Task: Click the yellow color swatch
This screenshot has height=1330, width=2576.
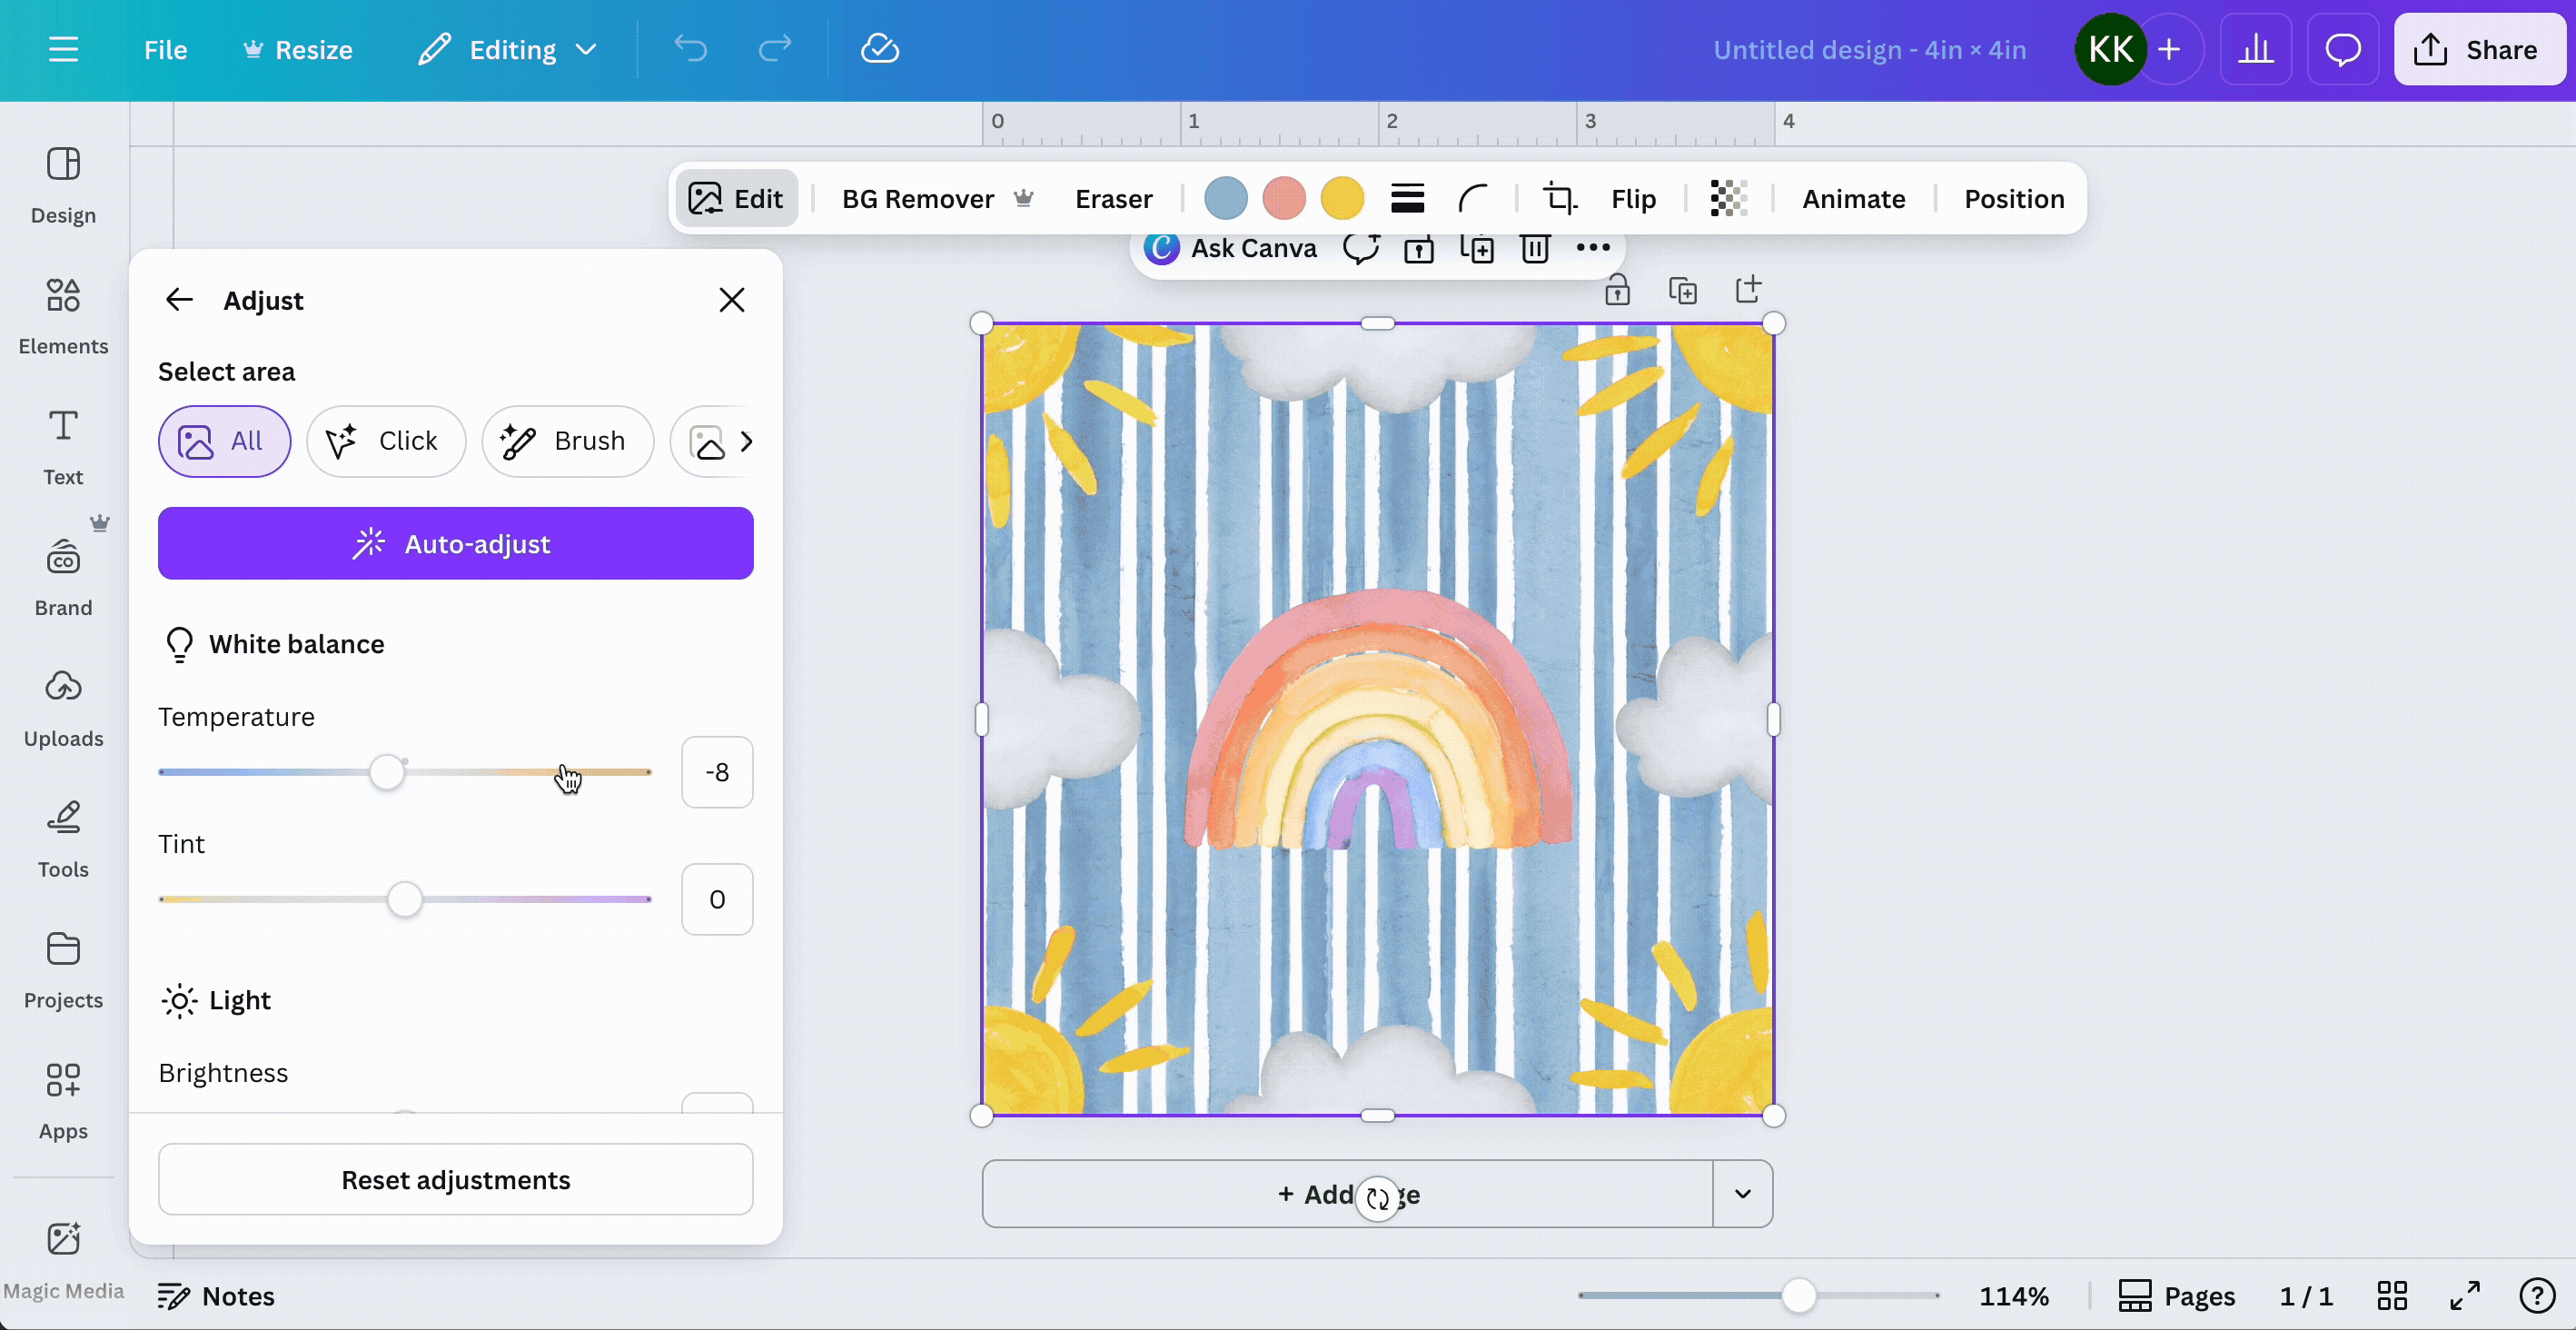Action: coord(1342,198)
